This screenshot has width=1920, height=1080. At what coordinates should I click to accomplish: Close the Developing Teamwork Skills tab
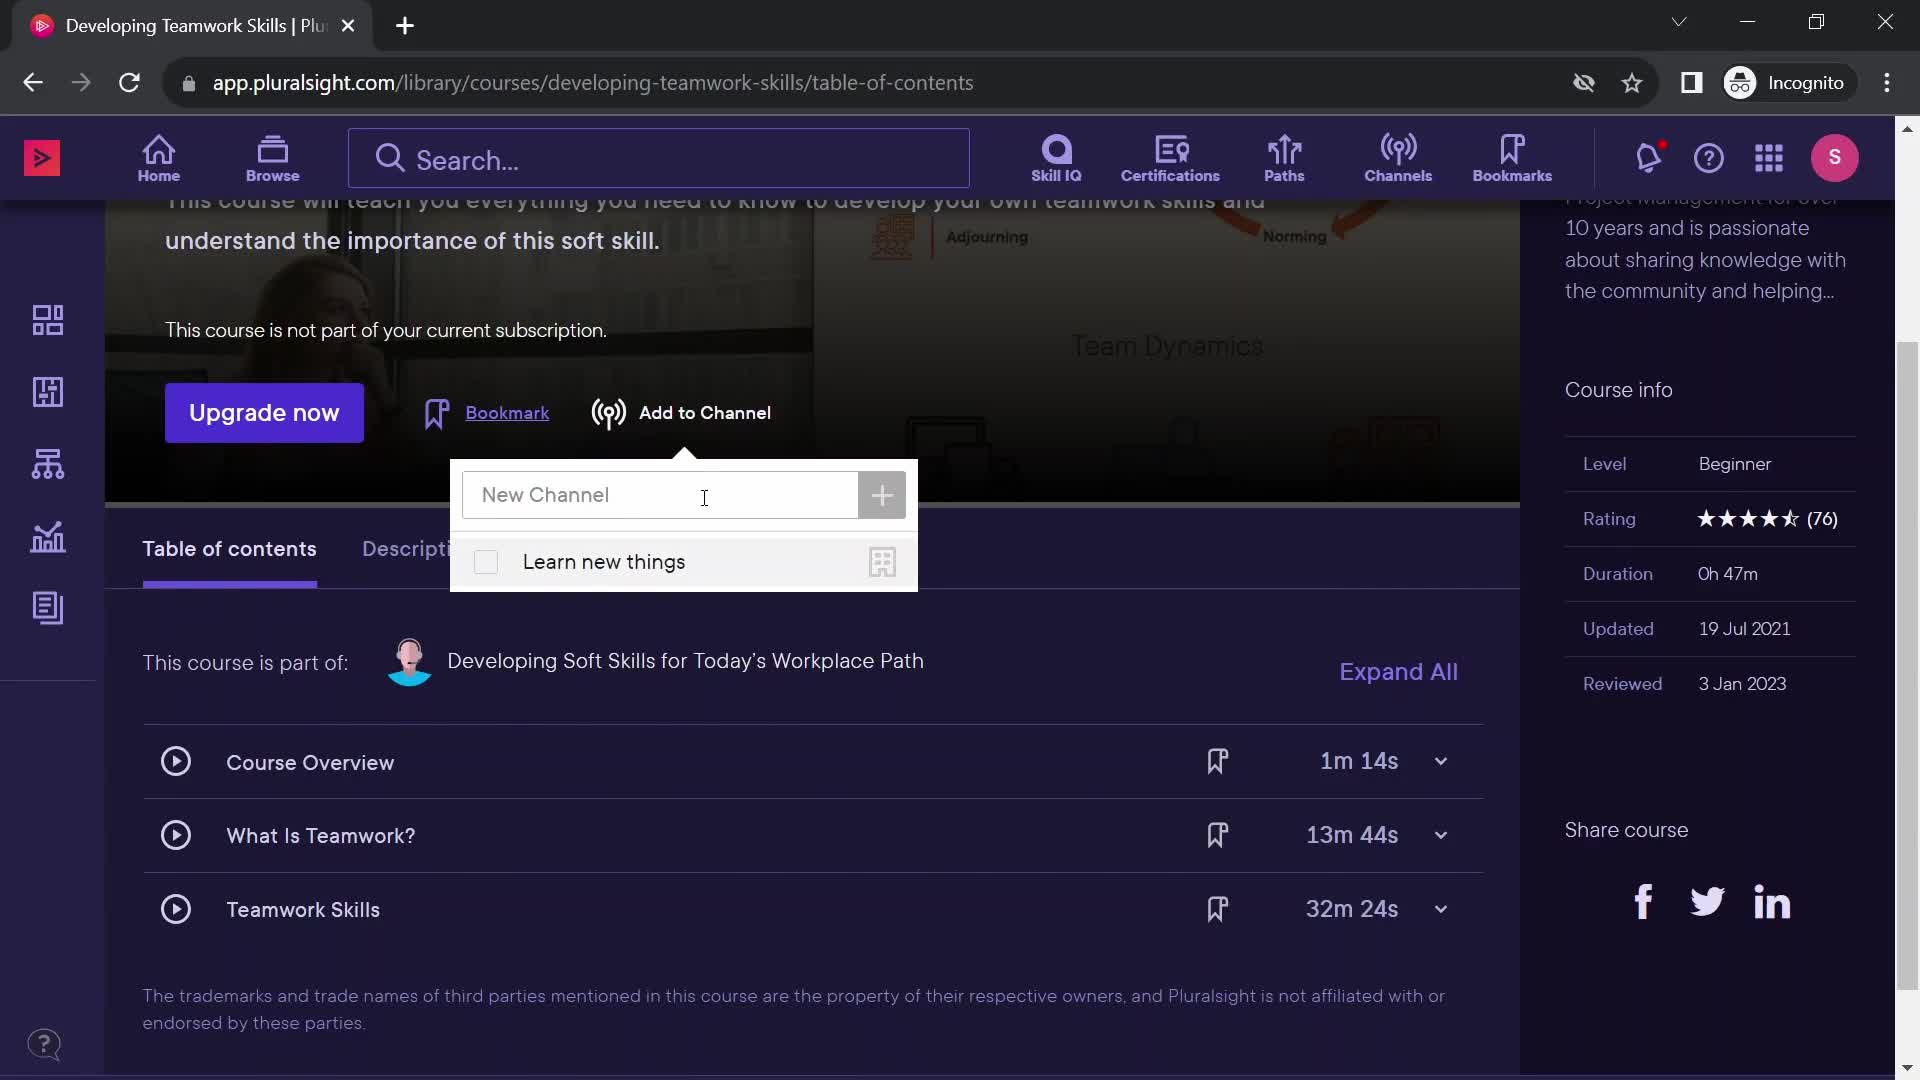(x=348, y=26)
